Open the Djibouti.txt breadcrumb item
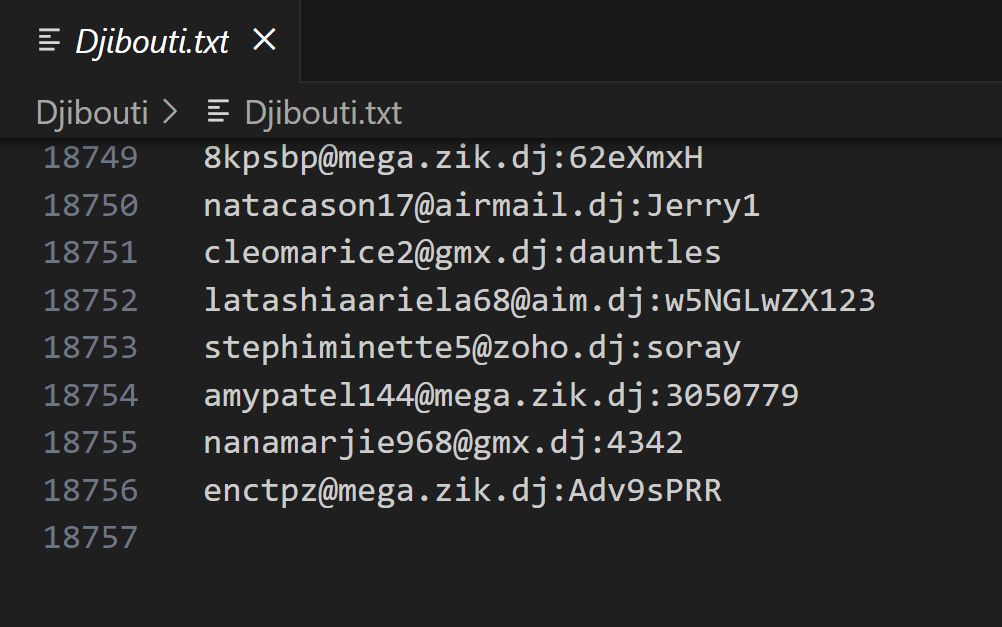The image size is (1002, 627). [323, 112]
